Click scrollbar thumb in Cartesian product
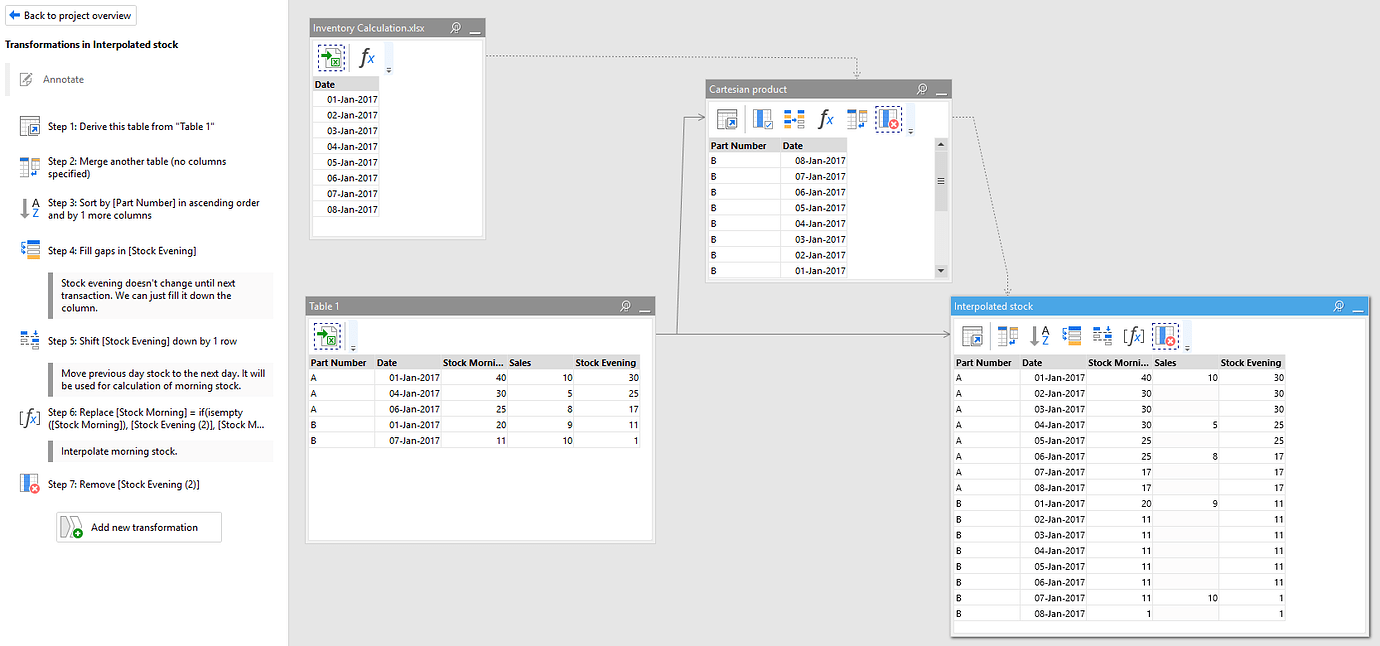This screenshot has height=646, width=1380. 940,181
